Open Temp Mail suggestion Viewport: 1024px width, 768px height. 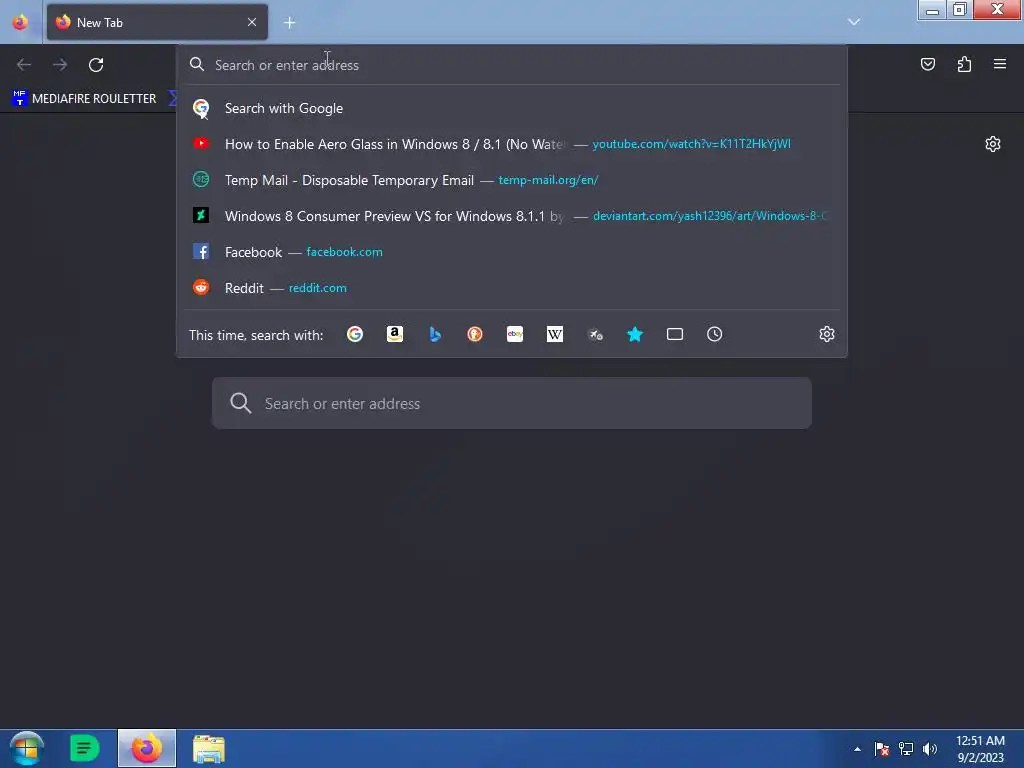click(x=512, y=180)
